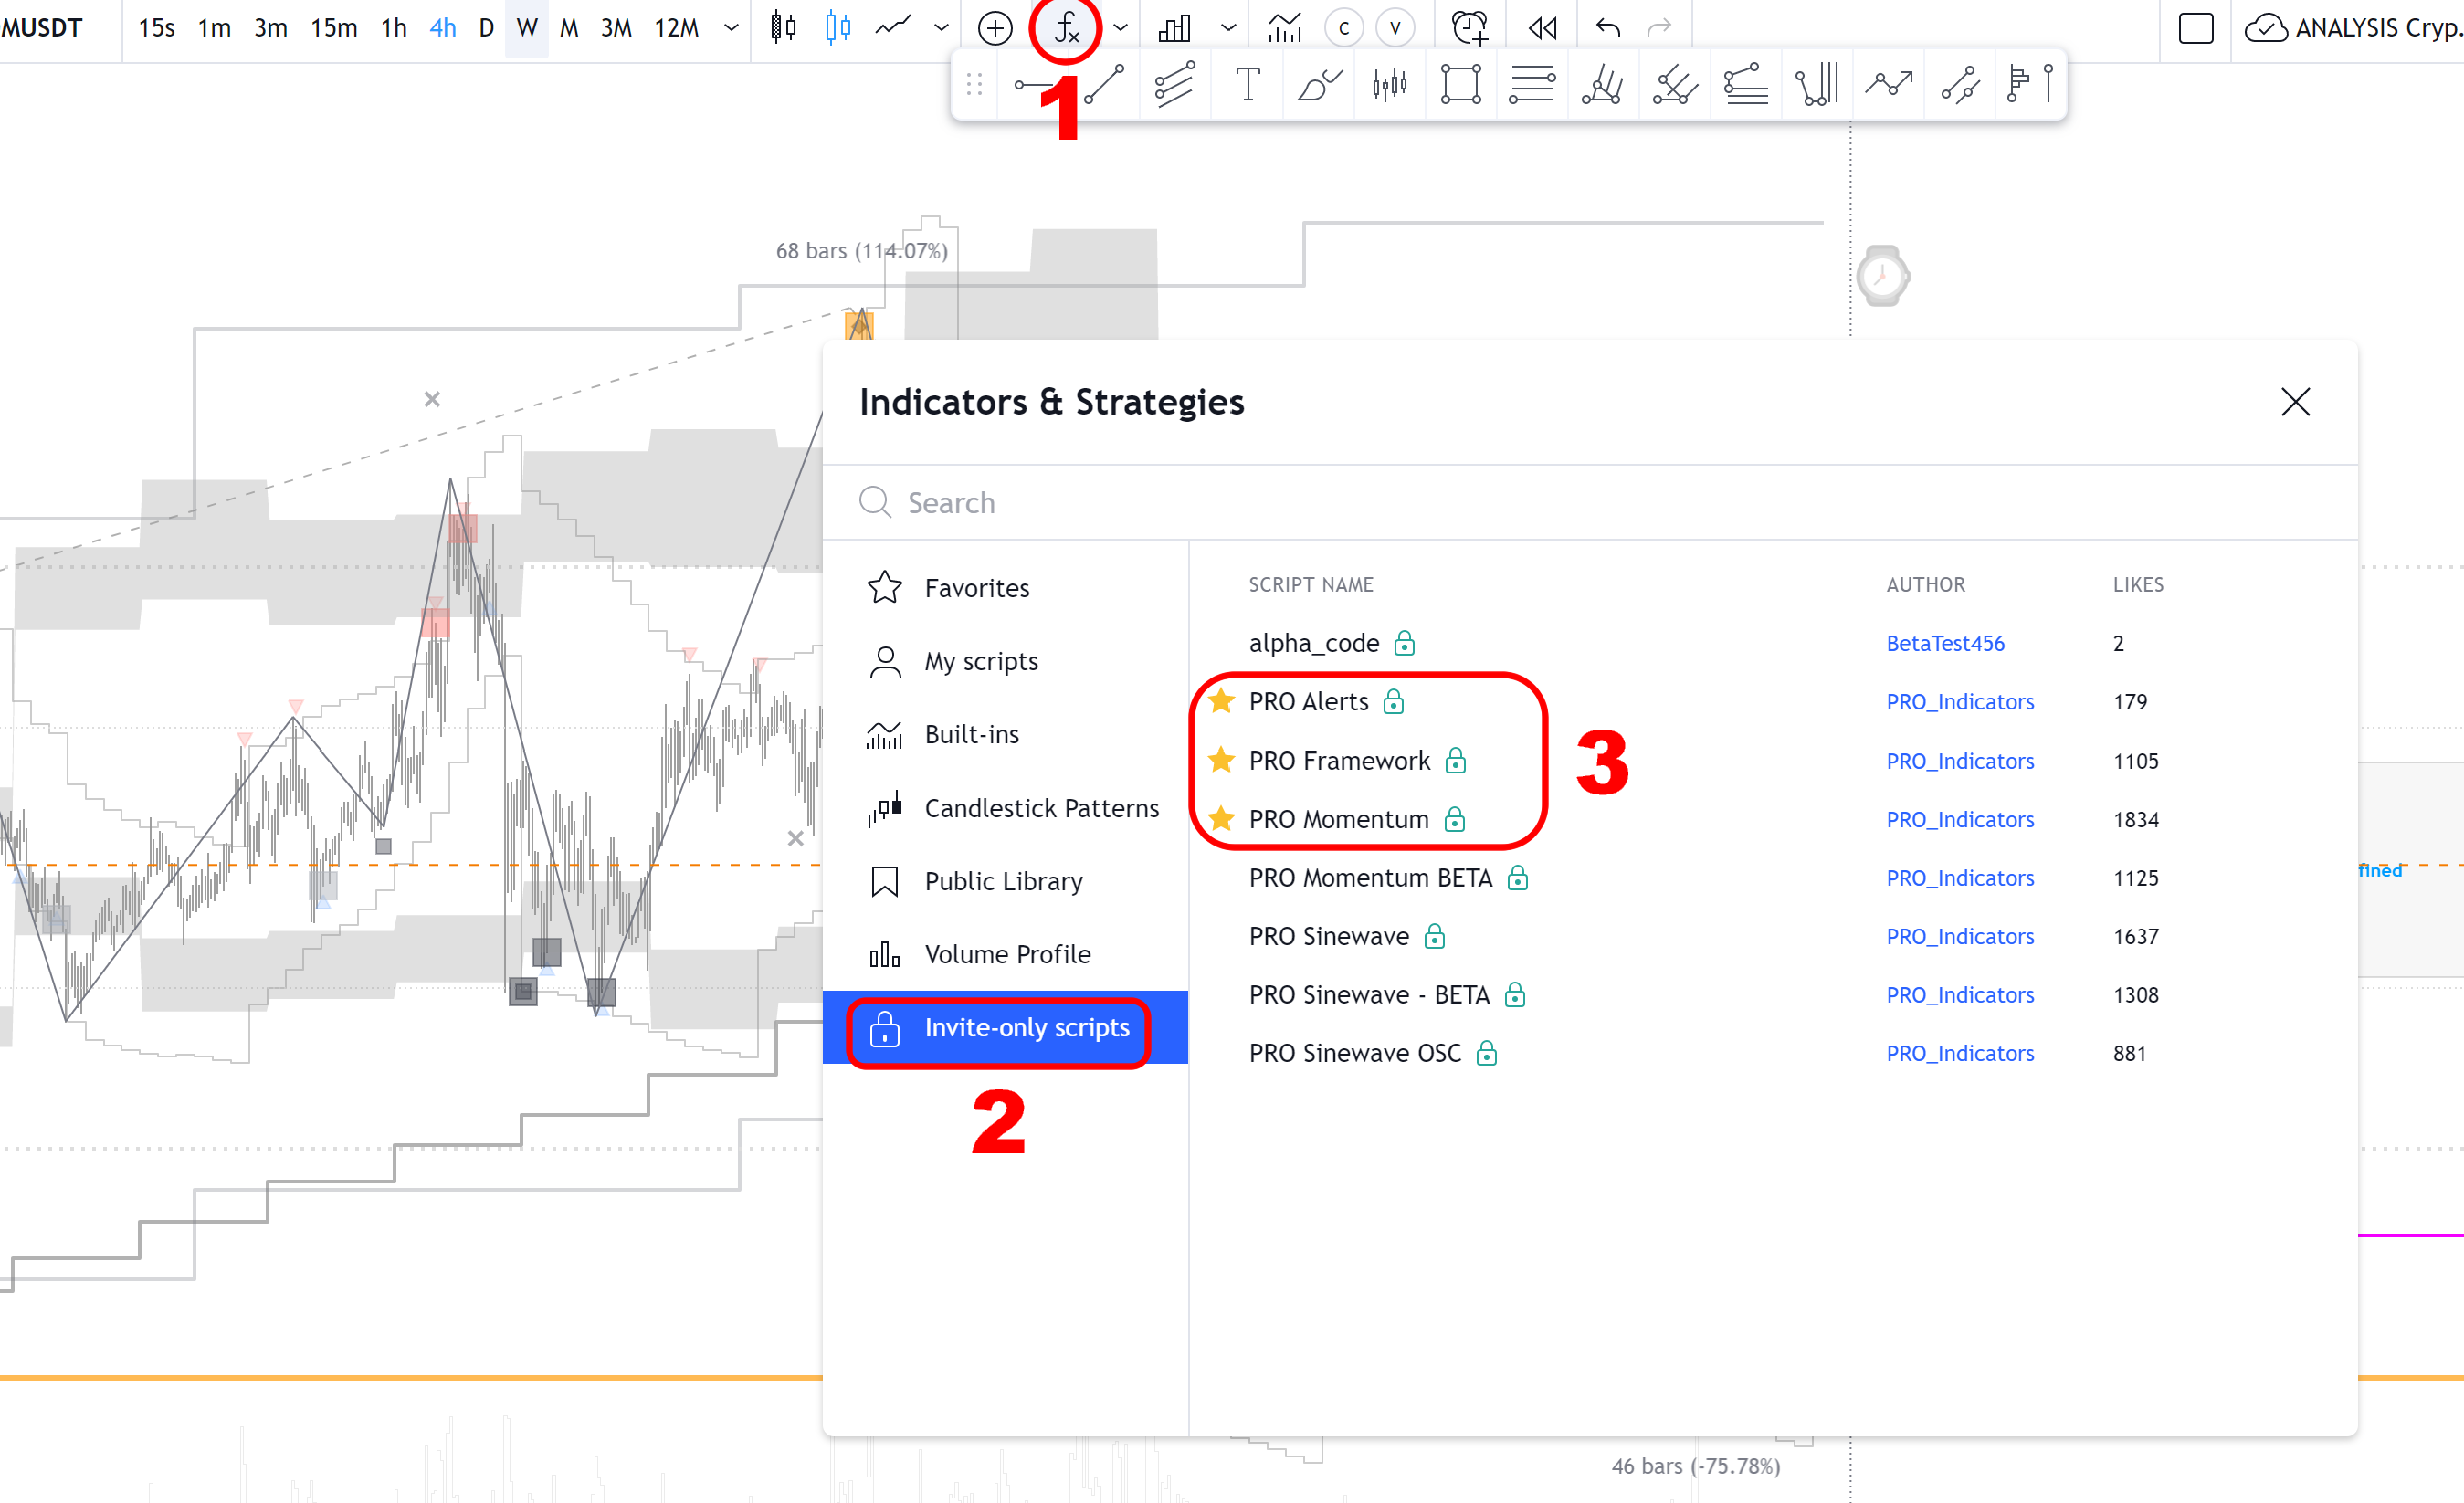Image resolution: width=2464 pixels, height=1503 pixels.
Task: Click the Undo arrow
Action: [x=1607, y=28]
